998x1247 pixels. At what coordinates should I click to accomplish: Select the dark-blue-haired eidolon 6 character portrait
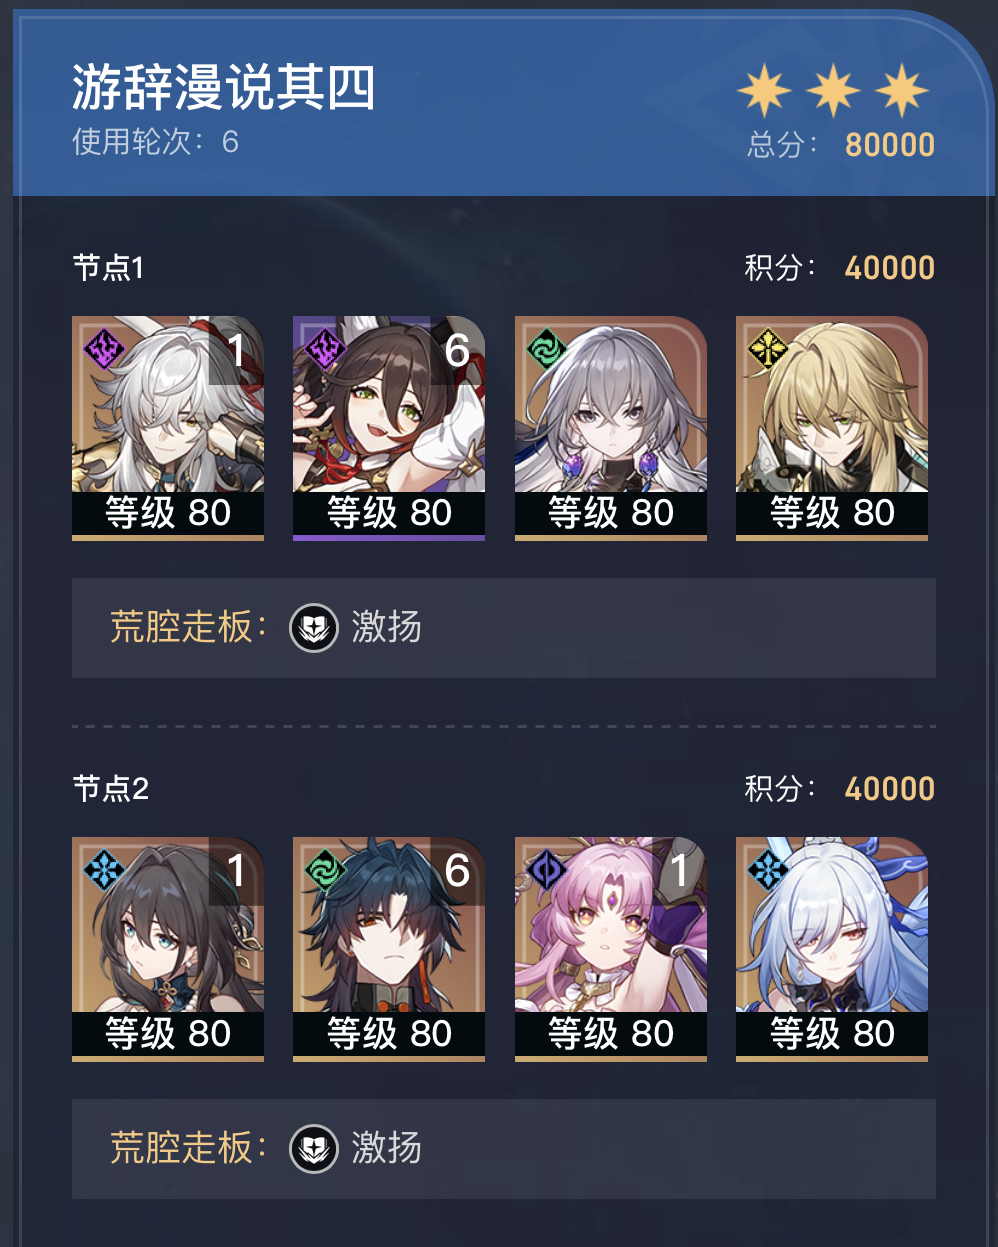[x=389, y=949]
